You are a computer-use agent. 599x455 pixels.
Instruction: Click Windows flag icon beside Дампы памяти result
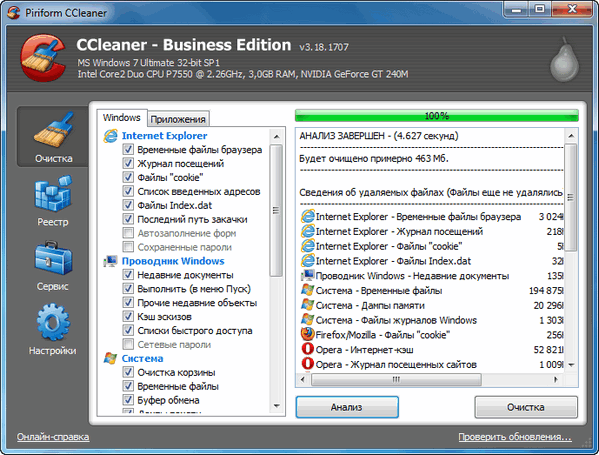pyautogui.click(x=308, y=305)
